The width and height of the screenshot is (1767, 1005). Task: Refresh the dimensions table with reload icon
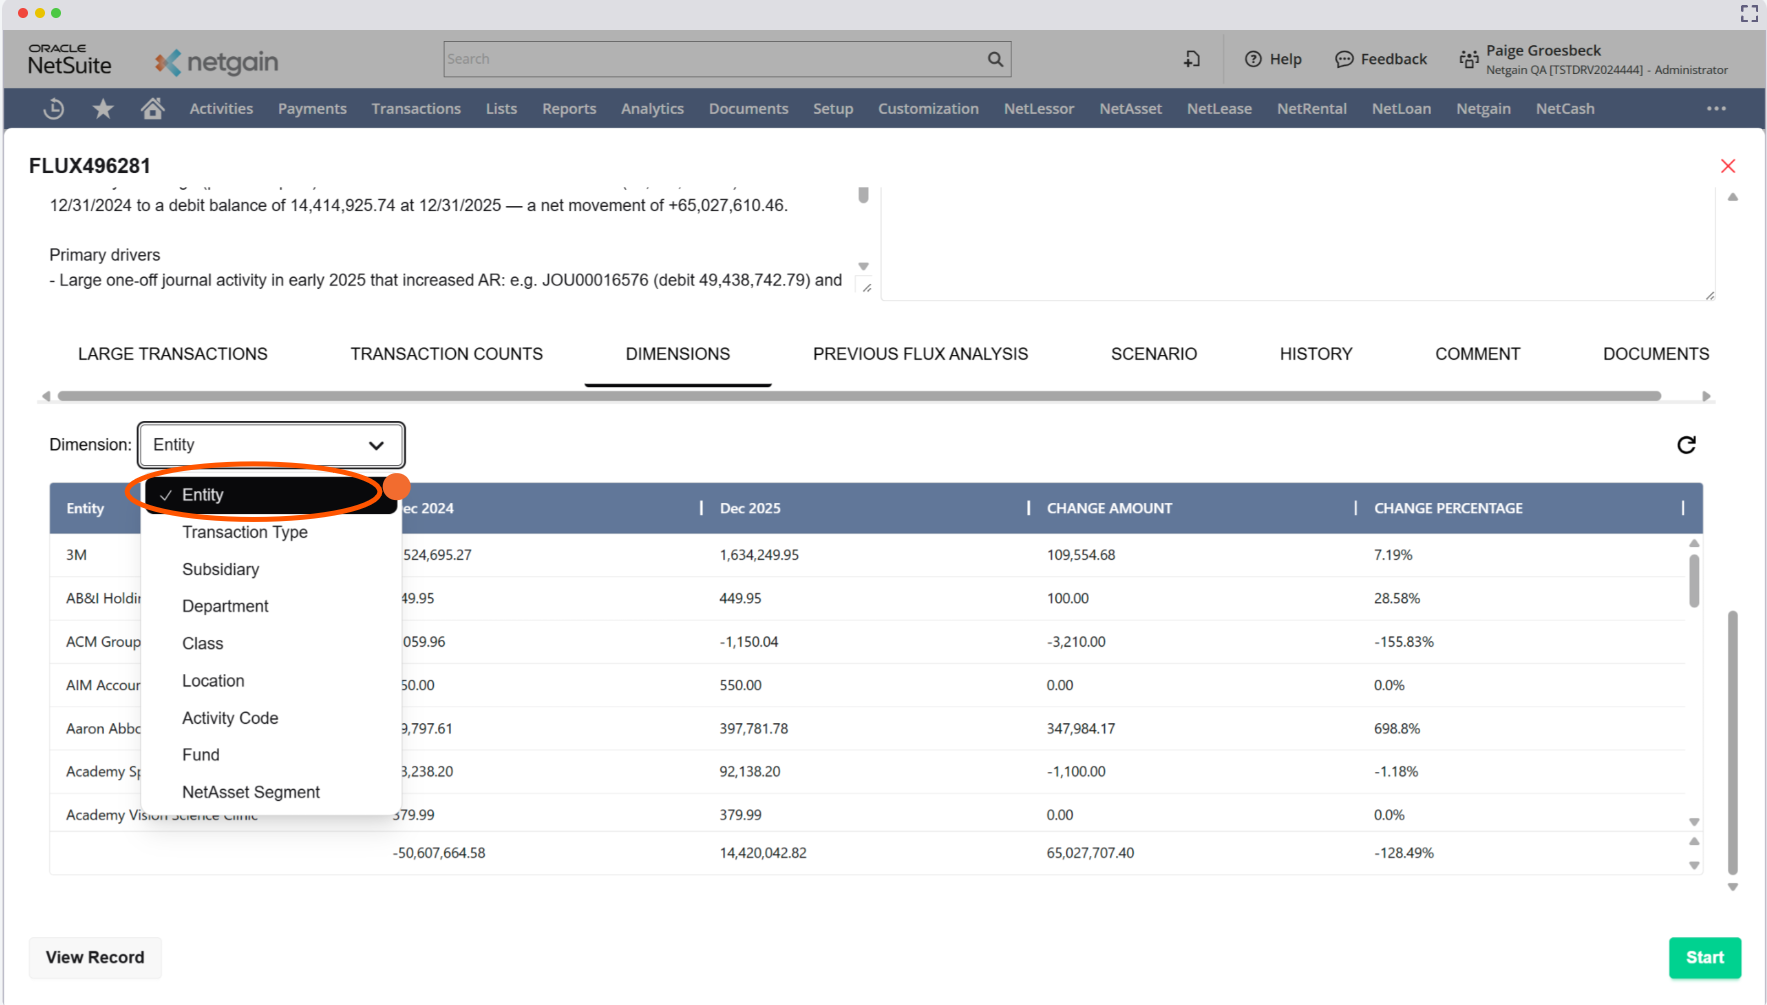pyautogui.click(x=1686, y=445)
